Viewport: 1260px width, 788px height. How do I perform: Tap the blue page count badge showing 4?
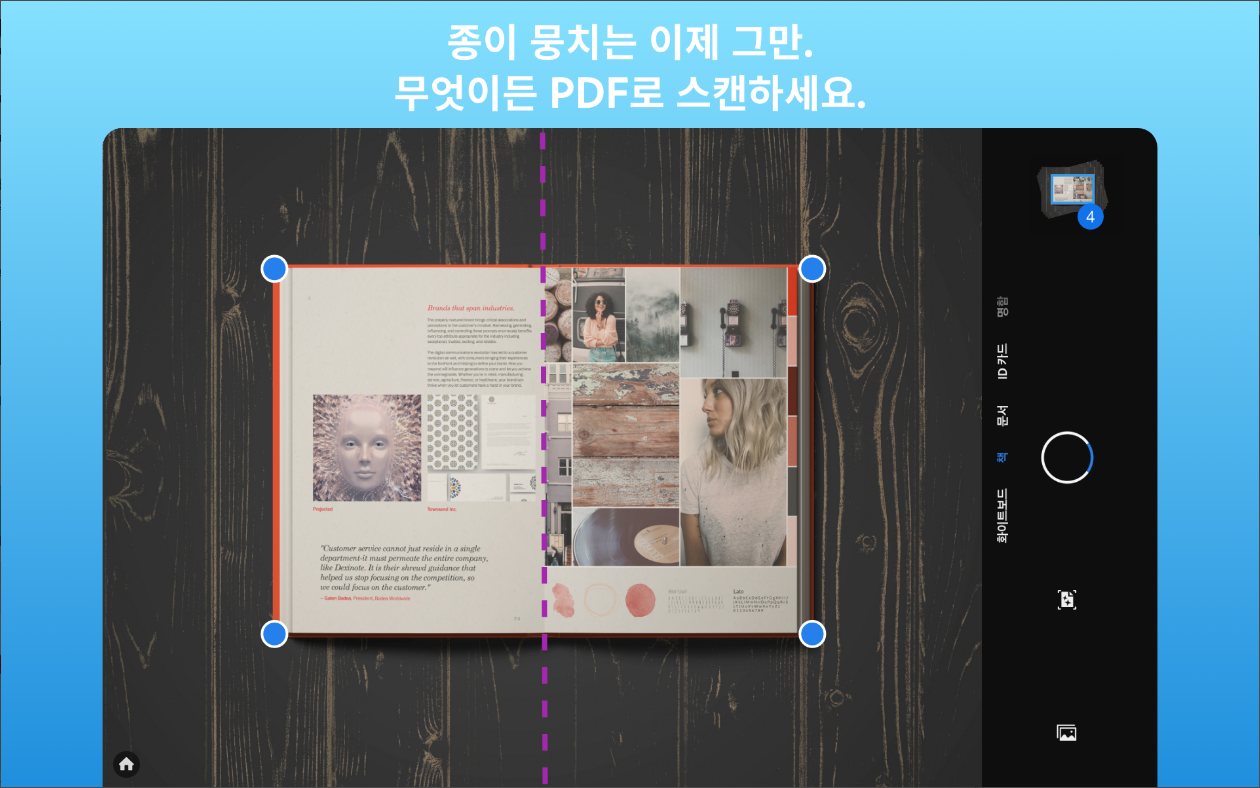point(1090,217)
